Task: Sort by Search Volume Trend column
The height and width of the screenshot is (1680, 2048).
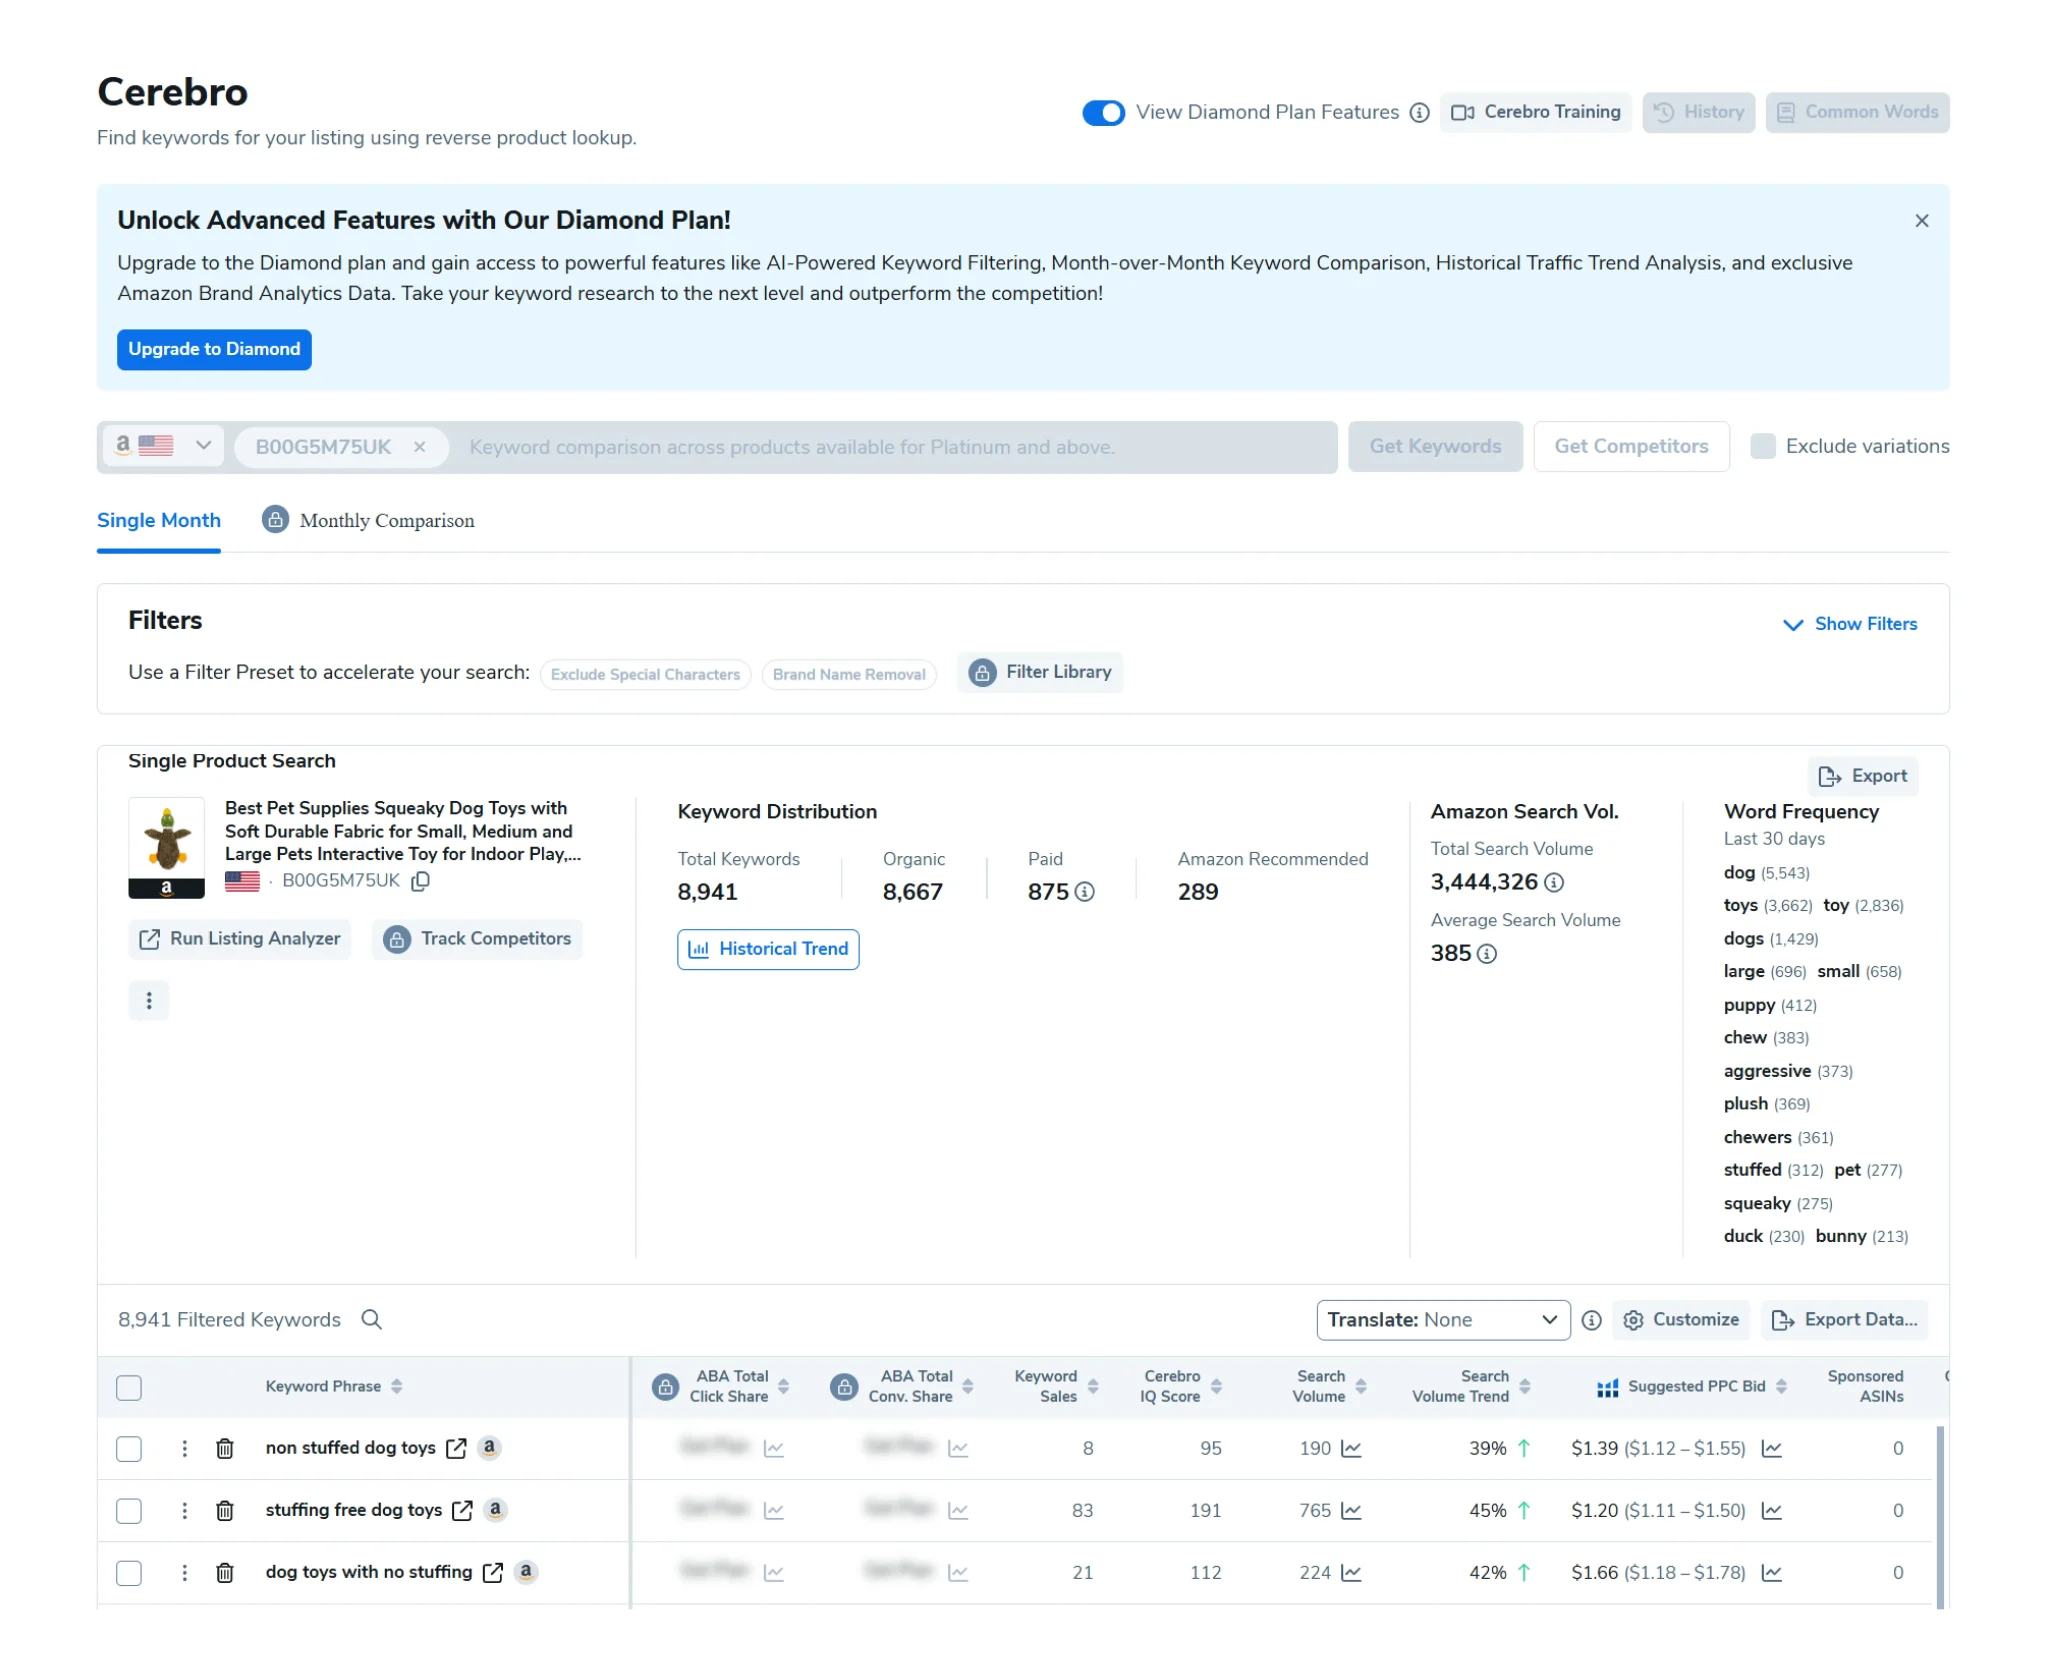Action: [1524, 1387]
